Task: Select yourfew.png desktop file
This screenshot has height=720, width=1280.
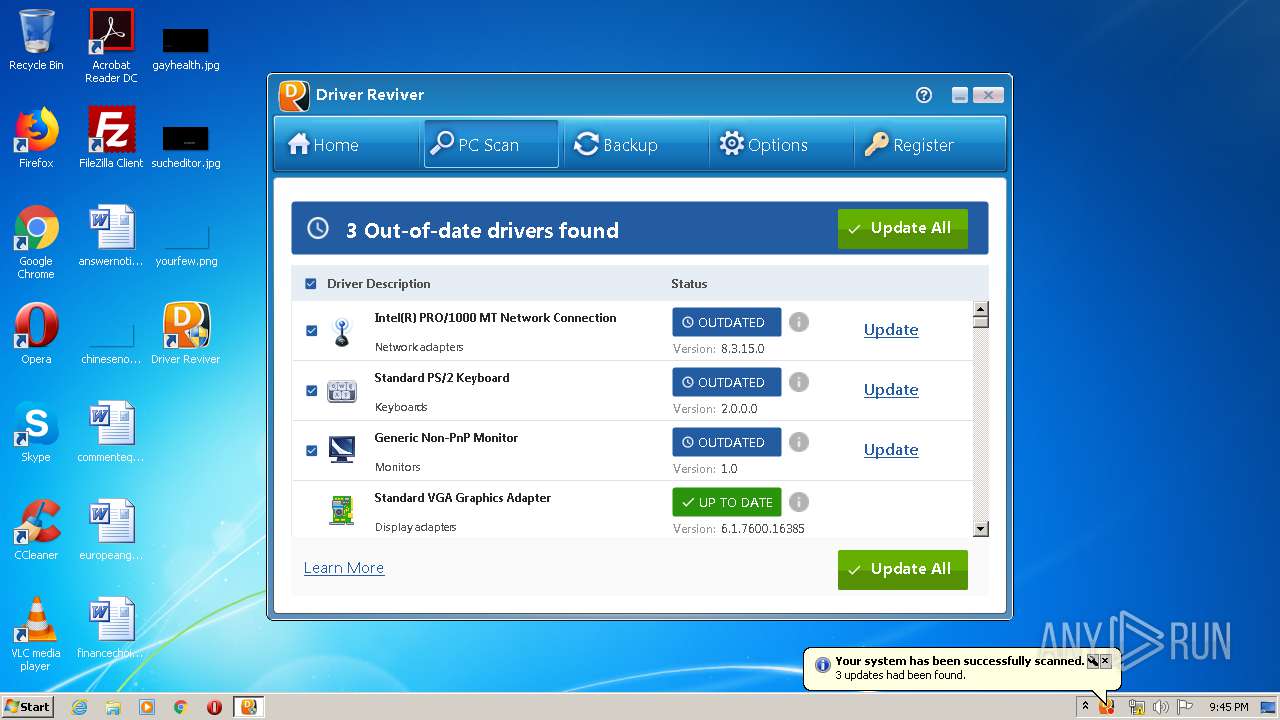Action: coord(185,246)
